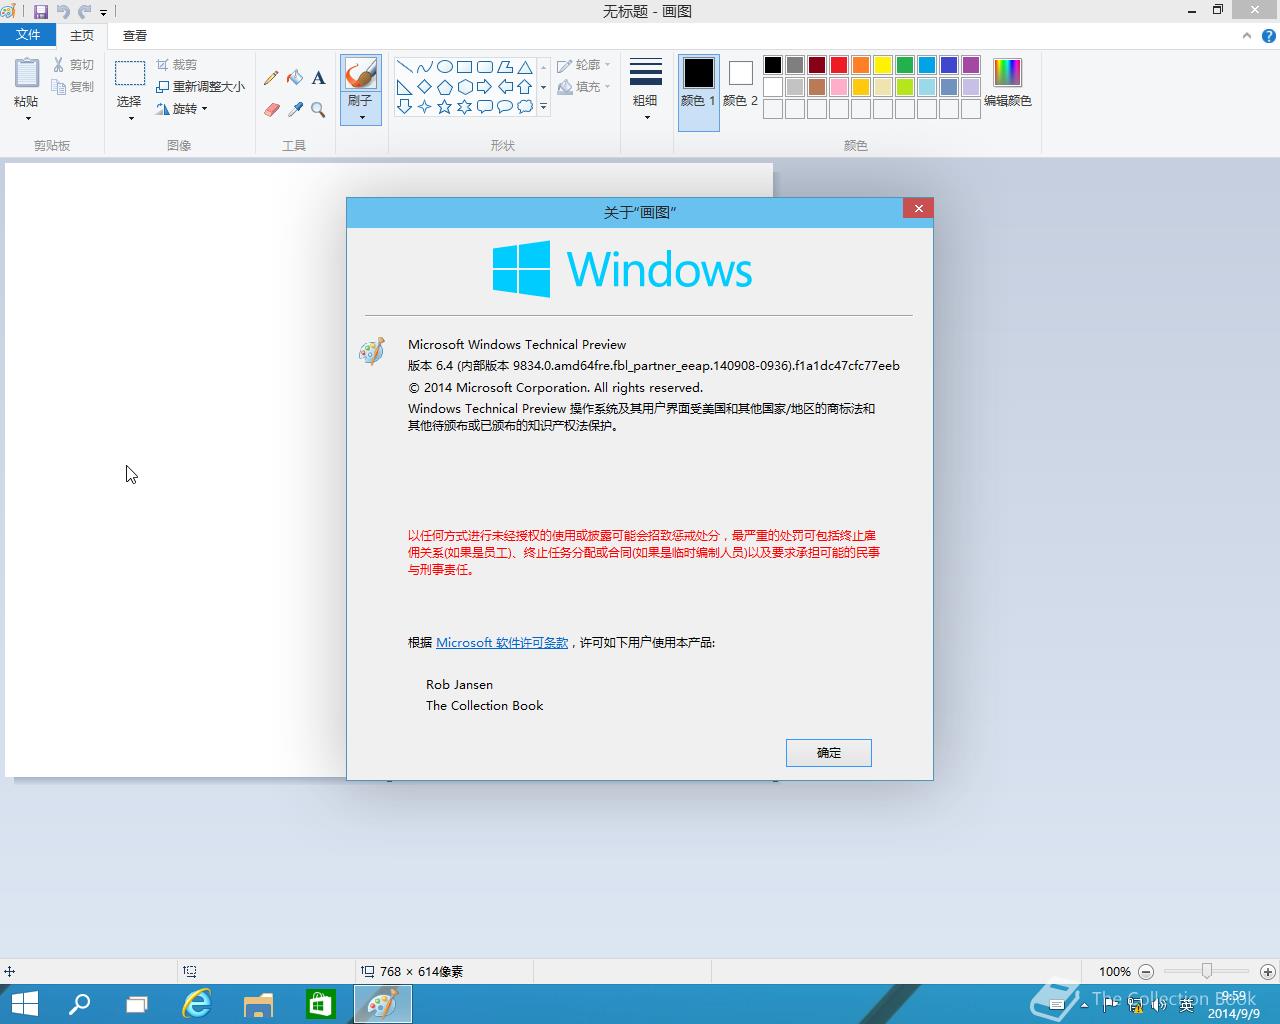Open the Microsoft 软件许可条款 link
1280x1024 pixels.
pos(502,643)
